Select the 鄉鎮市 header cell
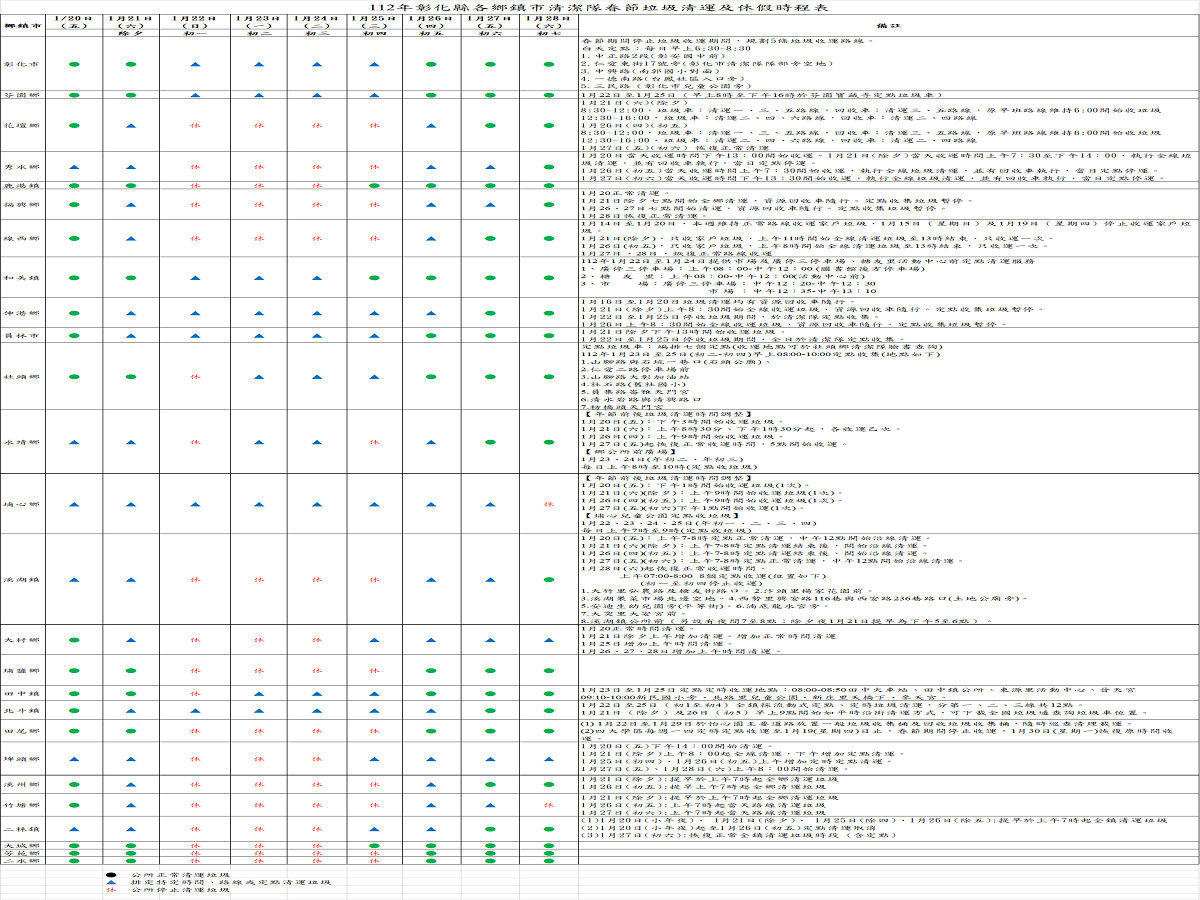 click(22, 23)
